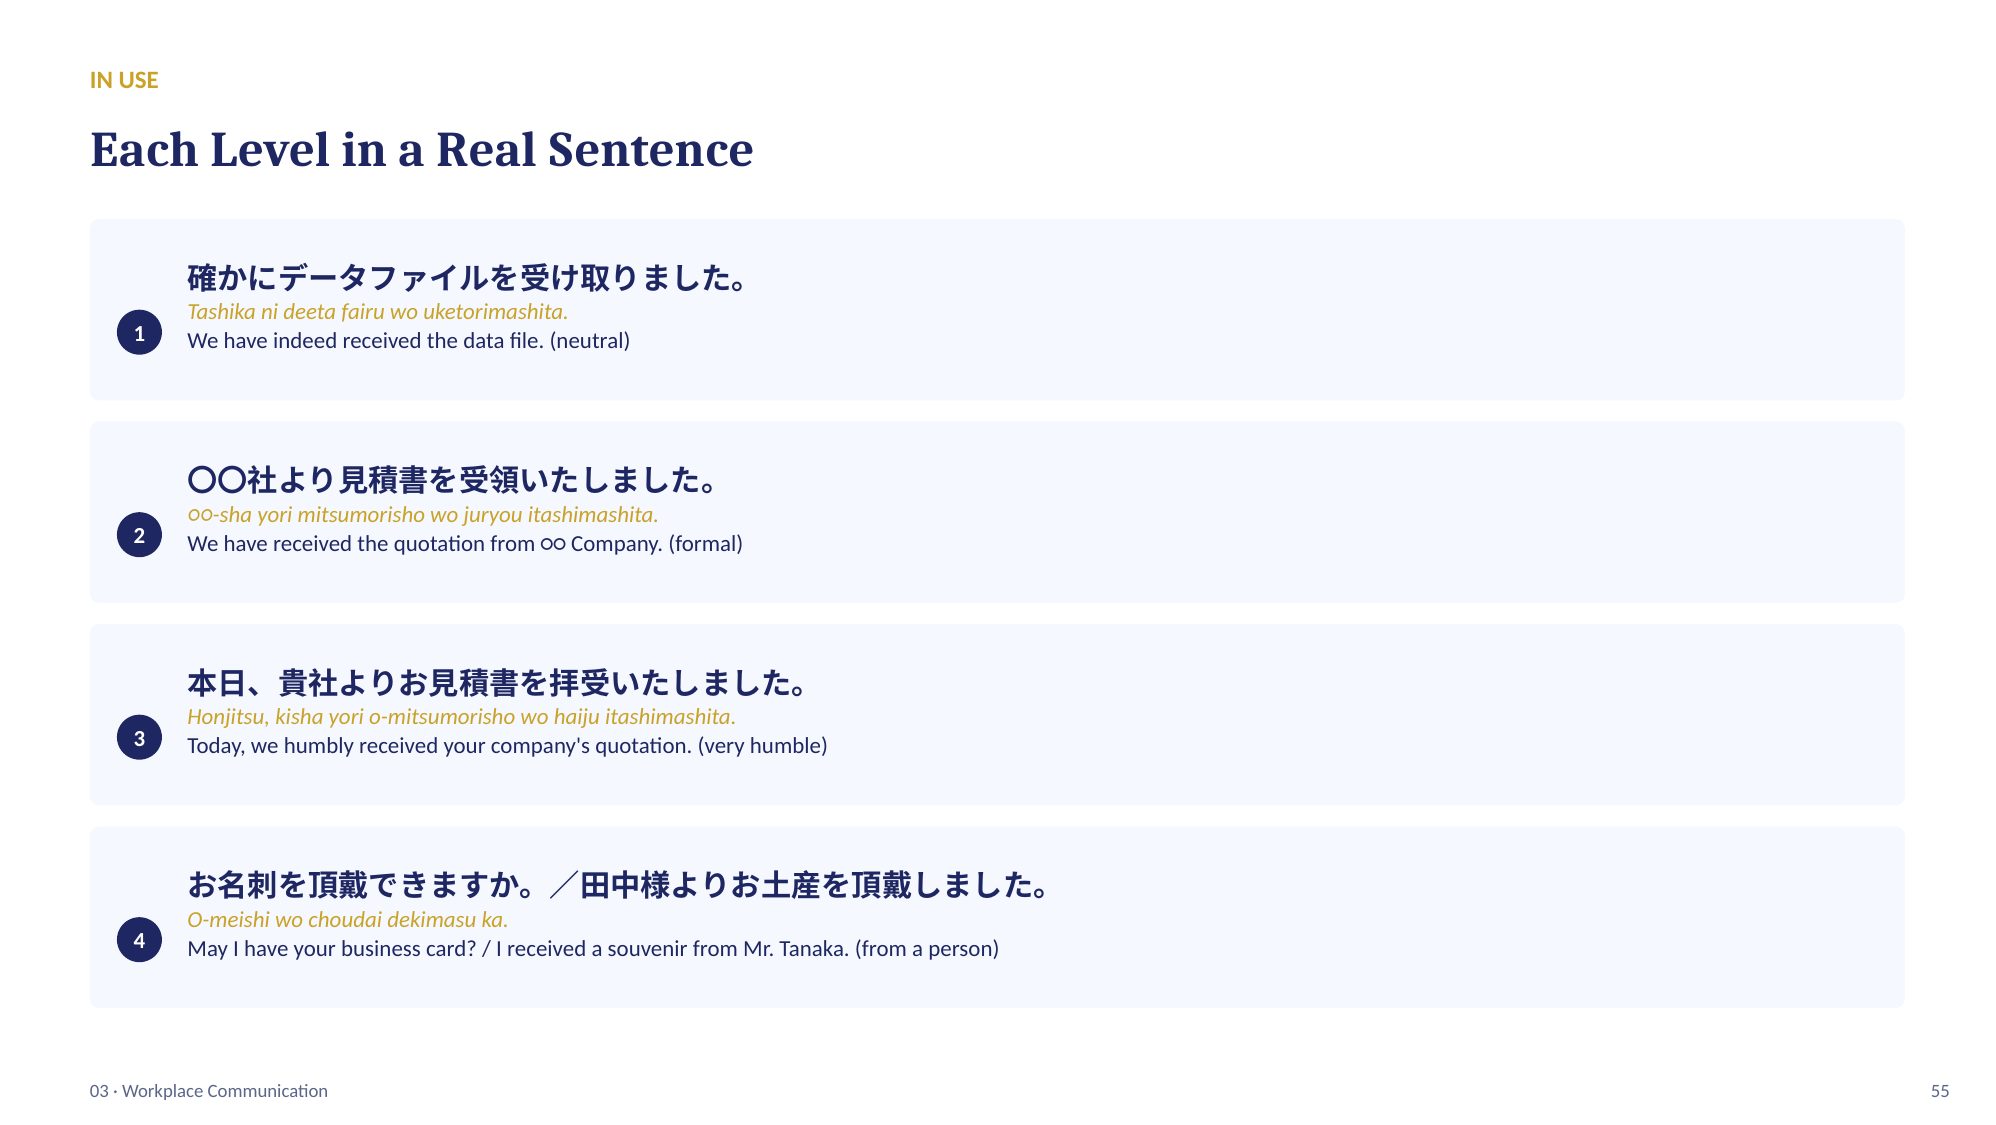Select the sentence 〇〇社より見積書を受領いたしました
The image size is (1996, 1125).
point(454,480)
